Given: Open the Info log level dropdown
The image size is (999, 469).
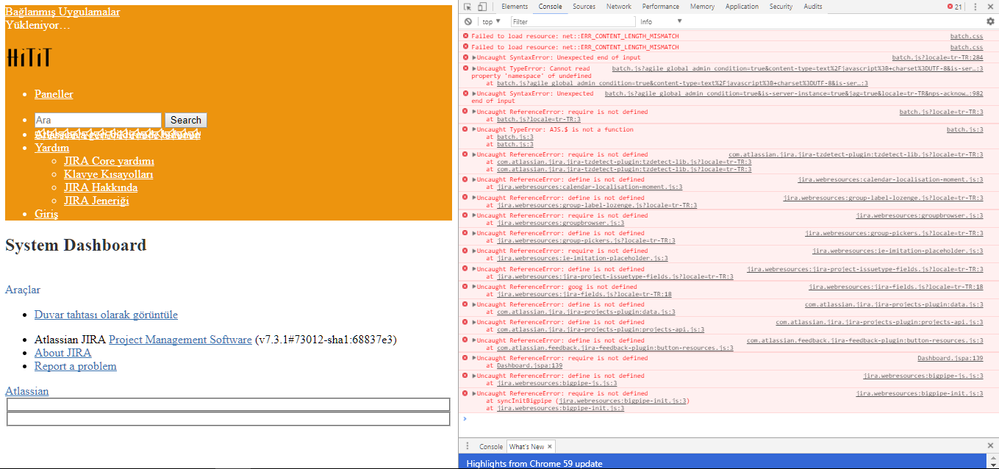Looking at the screenshot, I should [661, 22].
